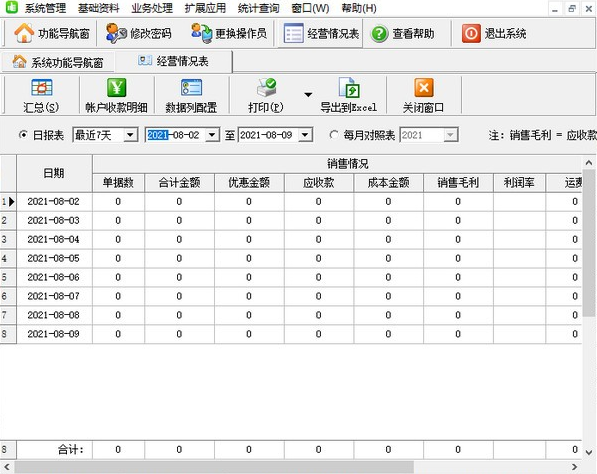
Task: Click the 销售情况 group header
Action: [337, 164]
